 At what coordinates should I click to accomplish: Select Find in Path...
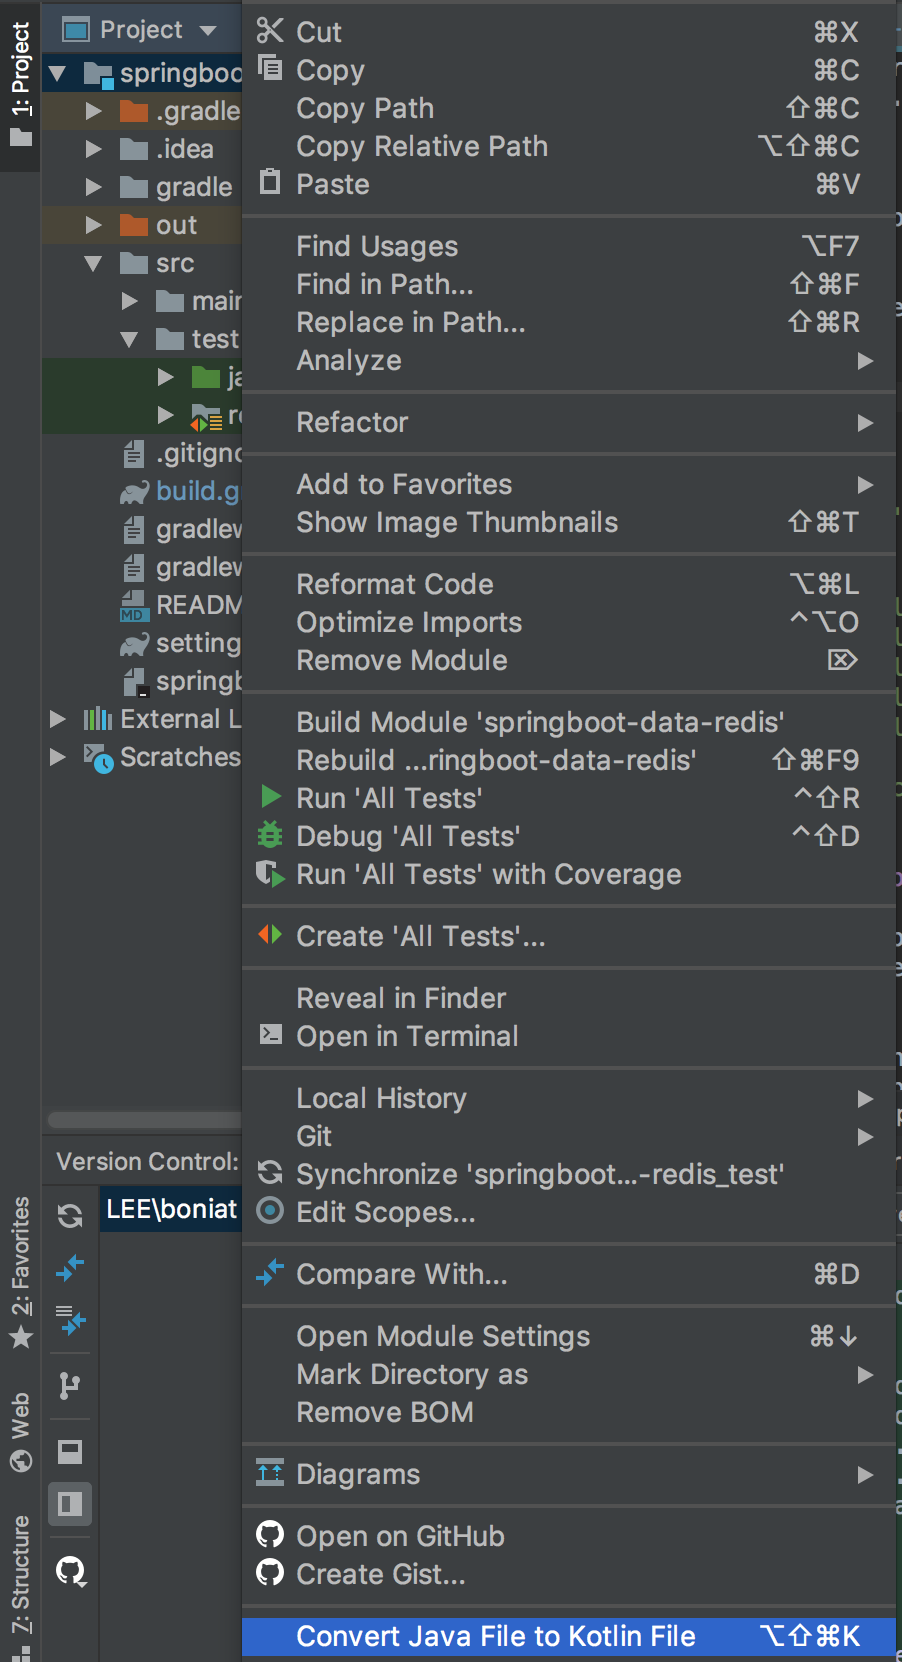569,284
